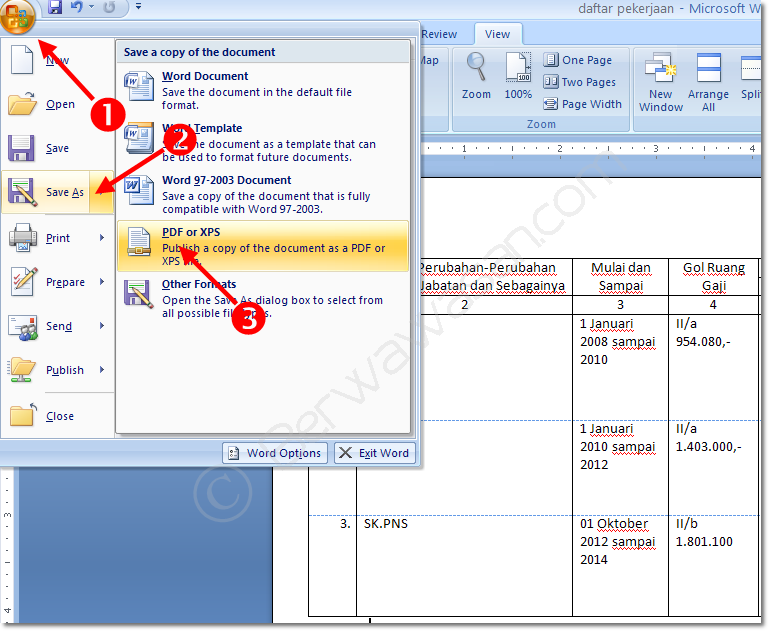Click the Save floppy disk icon in the menu

point(21,148)
